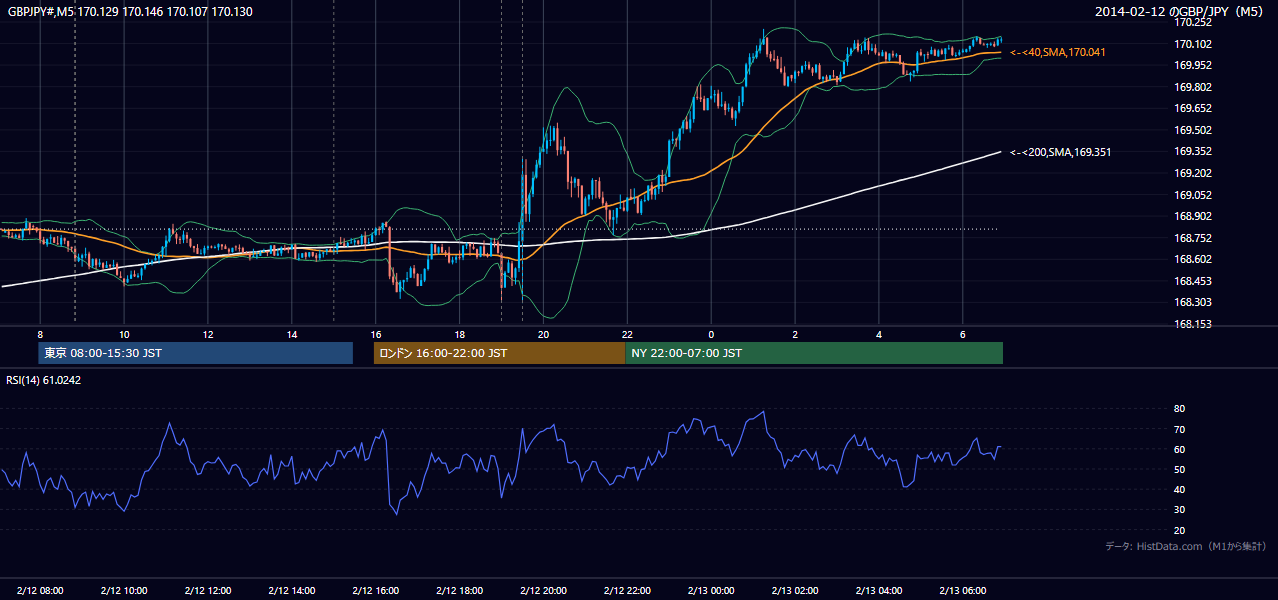Click the 169.652 price axis label
This screenshot has height=600, width=1278.
coord(1194,108)
